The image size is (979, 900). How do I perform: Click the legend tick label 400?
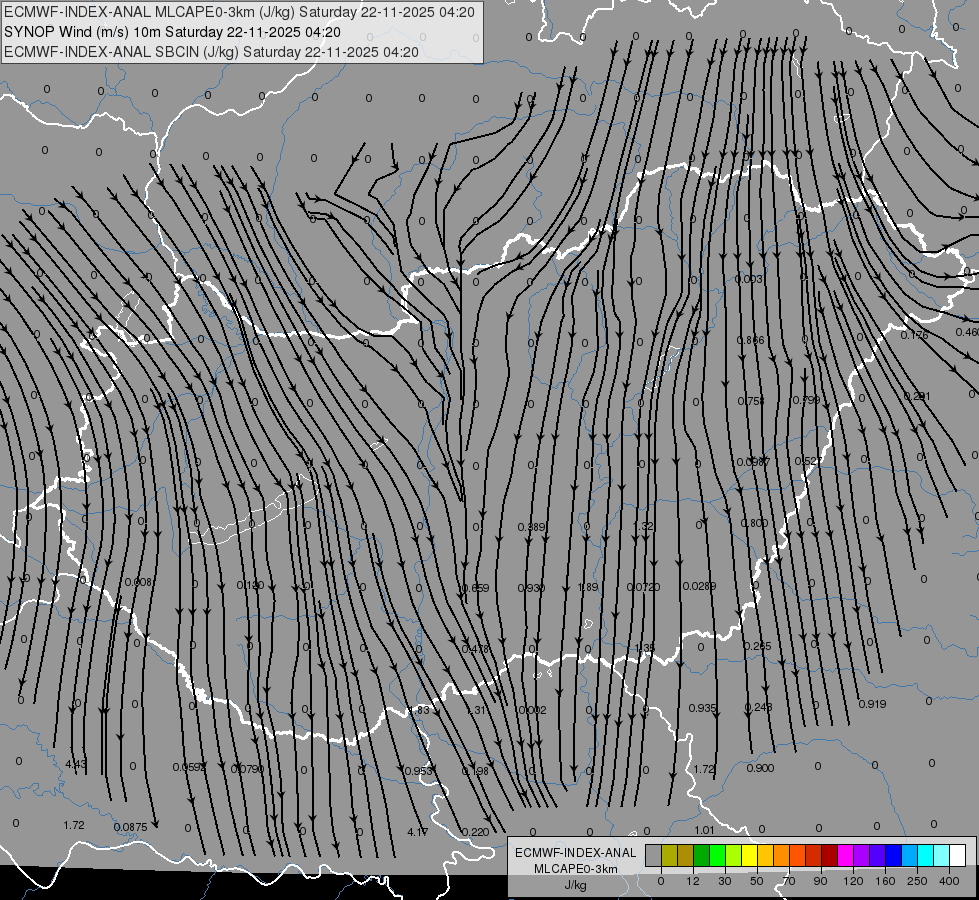click(949, 881)
